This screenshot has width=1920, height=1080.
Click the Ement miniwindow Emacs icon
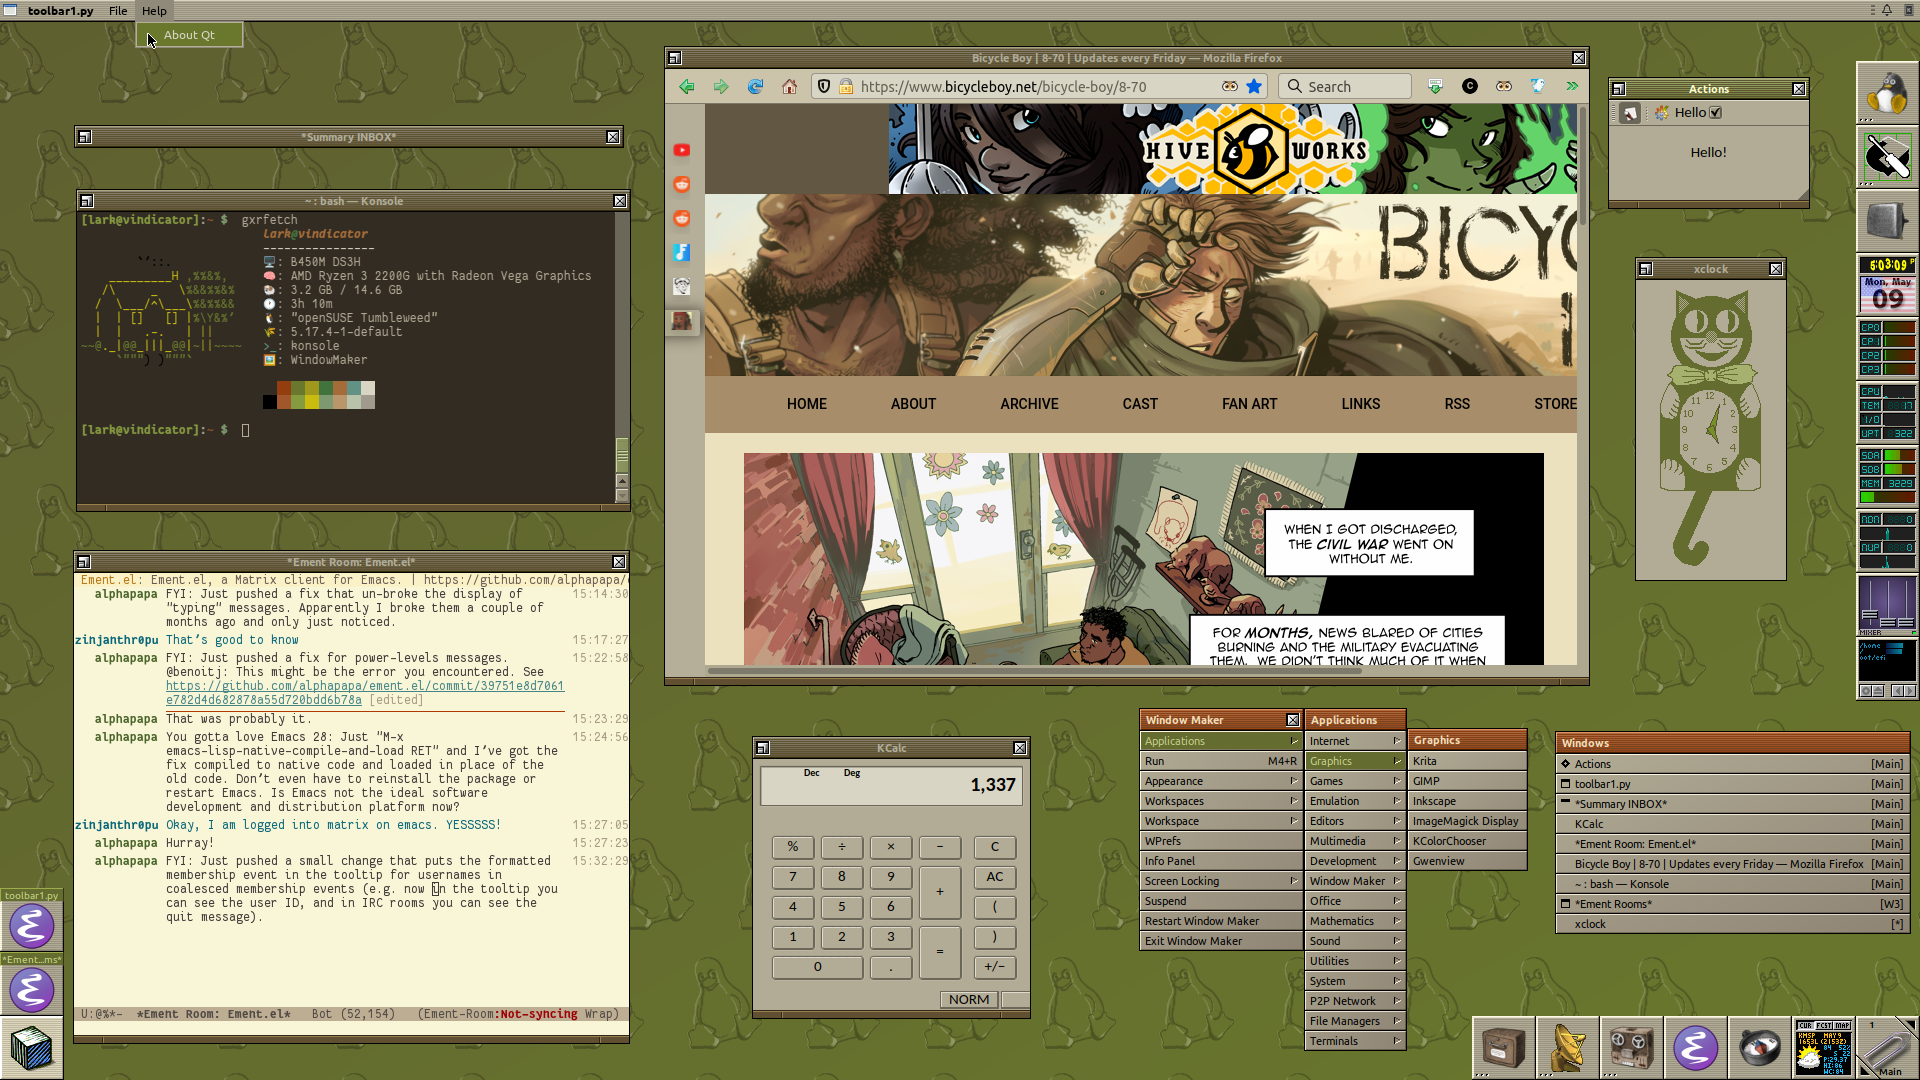pos(32,991)
